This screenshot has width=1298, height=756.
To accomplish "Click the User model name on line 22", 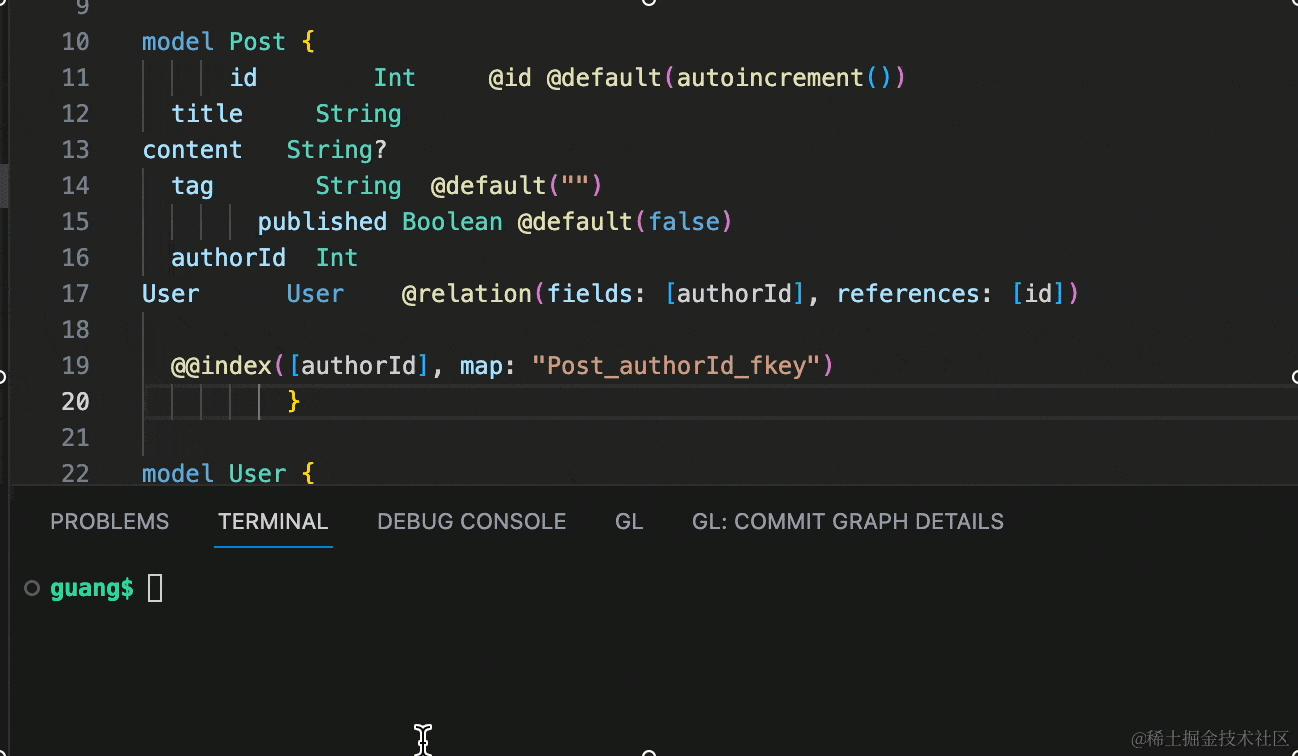I will (x=257, y=473).
